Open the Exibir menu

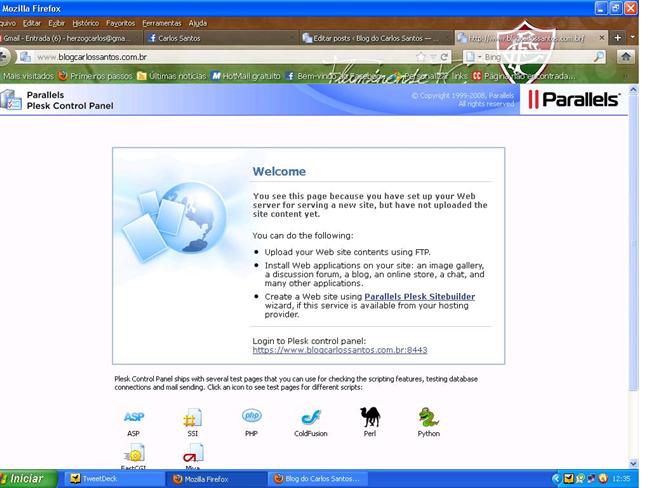[x=56, y=23]
